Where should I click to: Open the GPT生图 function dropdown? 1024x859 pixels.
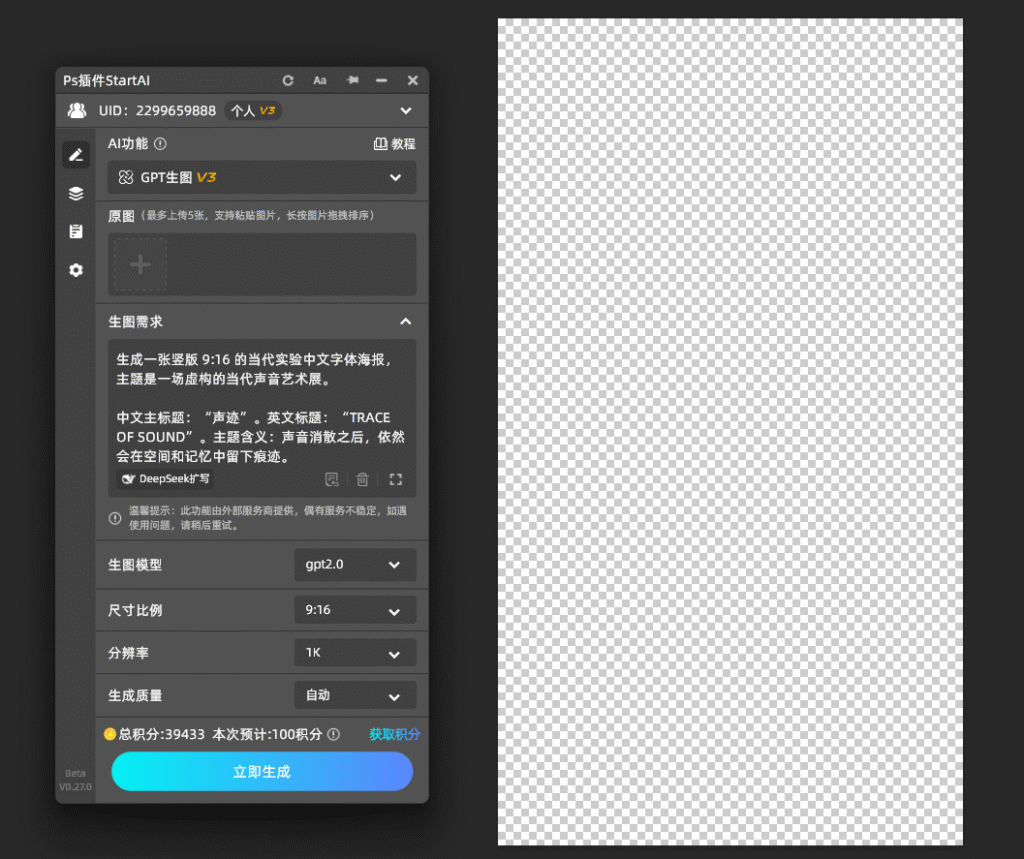(x=262, y=178)
